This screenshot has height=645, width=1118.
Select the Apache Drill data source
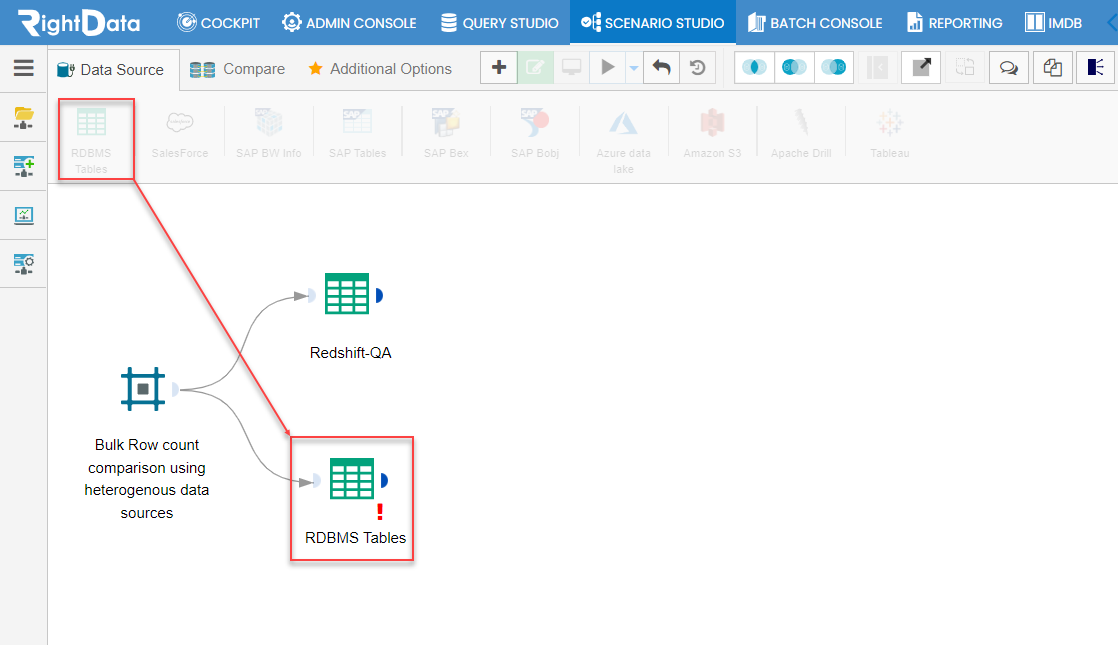[801, 134]
